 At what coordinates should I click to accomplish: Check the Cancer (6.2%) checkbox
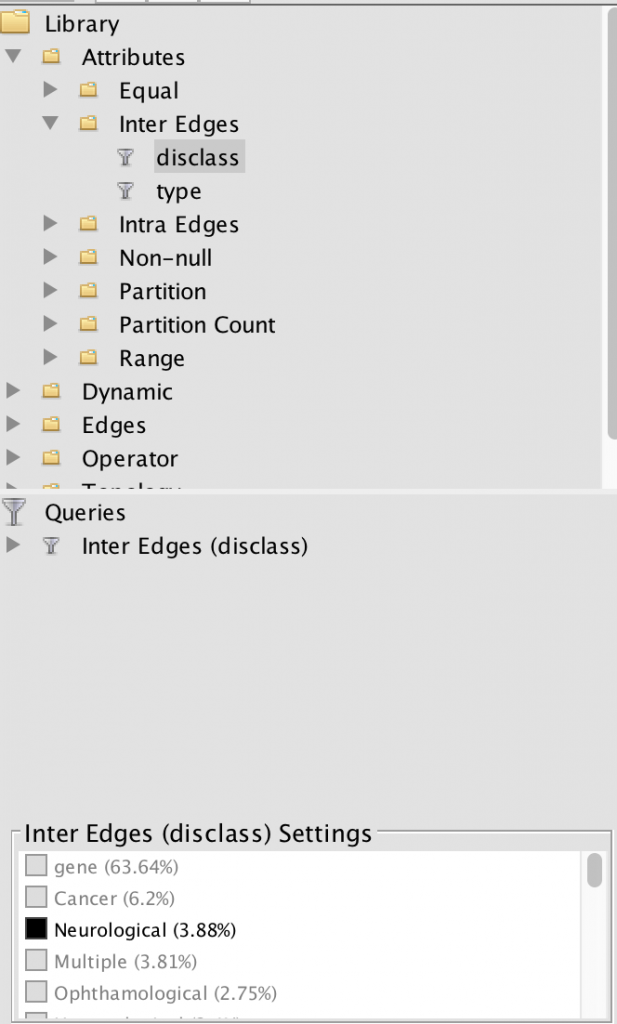tap(36, 898)
